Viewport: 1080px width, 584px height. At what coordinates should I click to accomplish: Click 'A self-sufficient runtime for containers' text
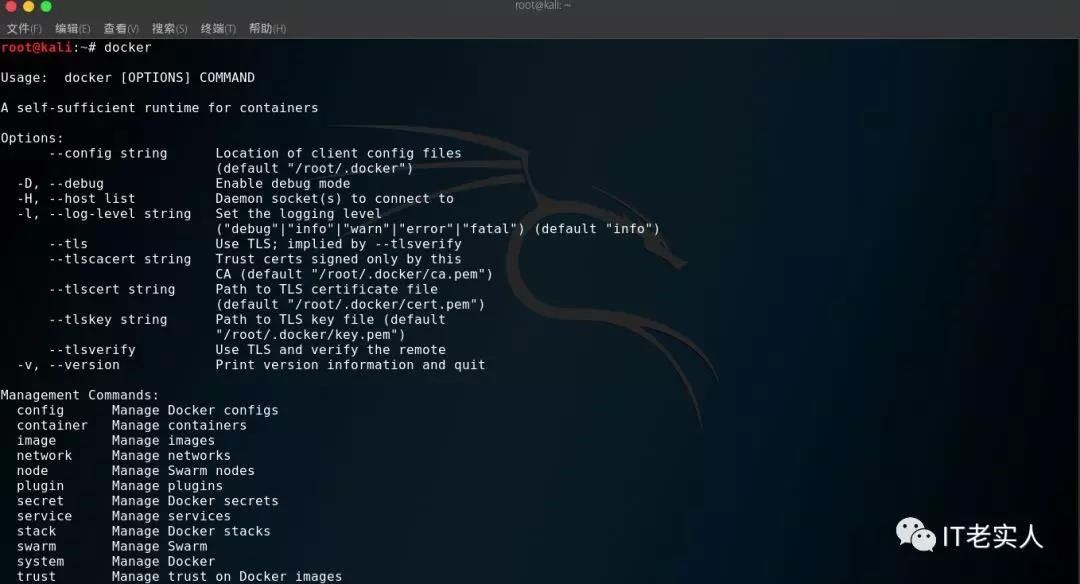pyautogui.click(x=159, y=108)
